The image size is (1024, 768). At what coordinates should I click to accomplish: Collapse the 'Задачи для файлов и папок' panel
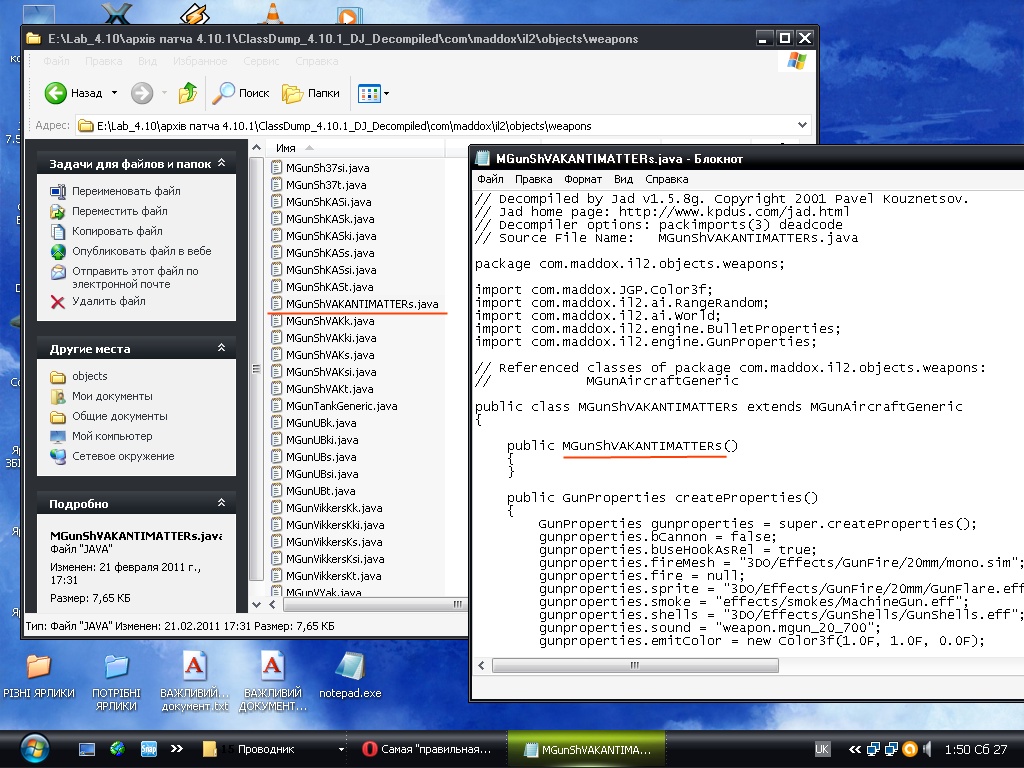[221, 164]
